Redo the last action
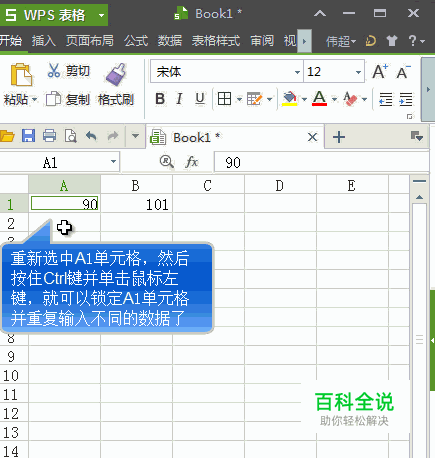Image resolution: width=435 pixels, height=458 pixels. pos(113,136)
